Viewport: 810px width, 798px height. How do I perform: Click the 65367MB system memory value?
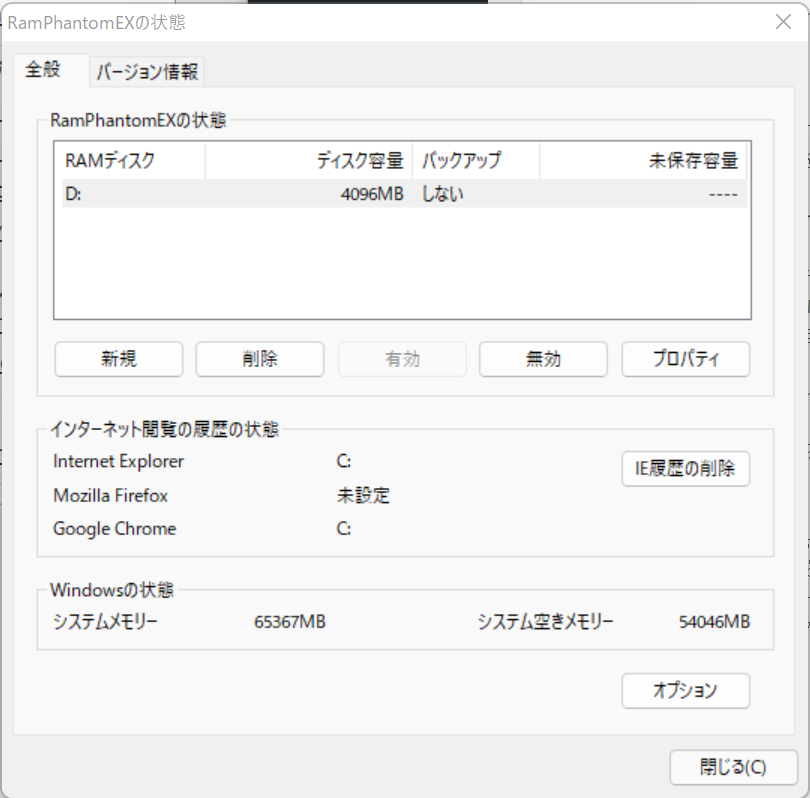click(x=290, y=622)
